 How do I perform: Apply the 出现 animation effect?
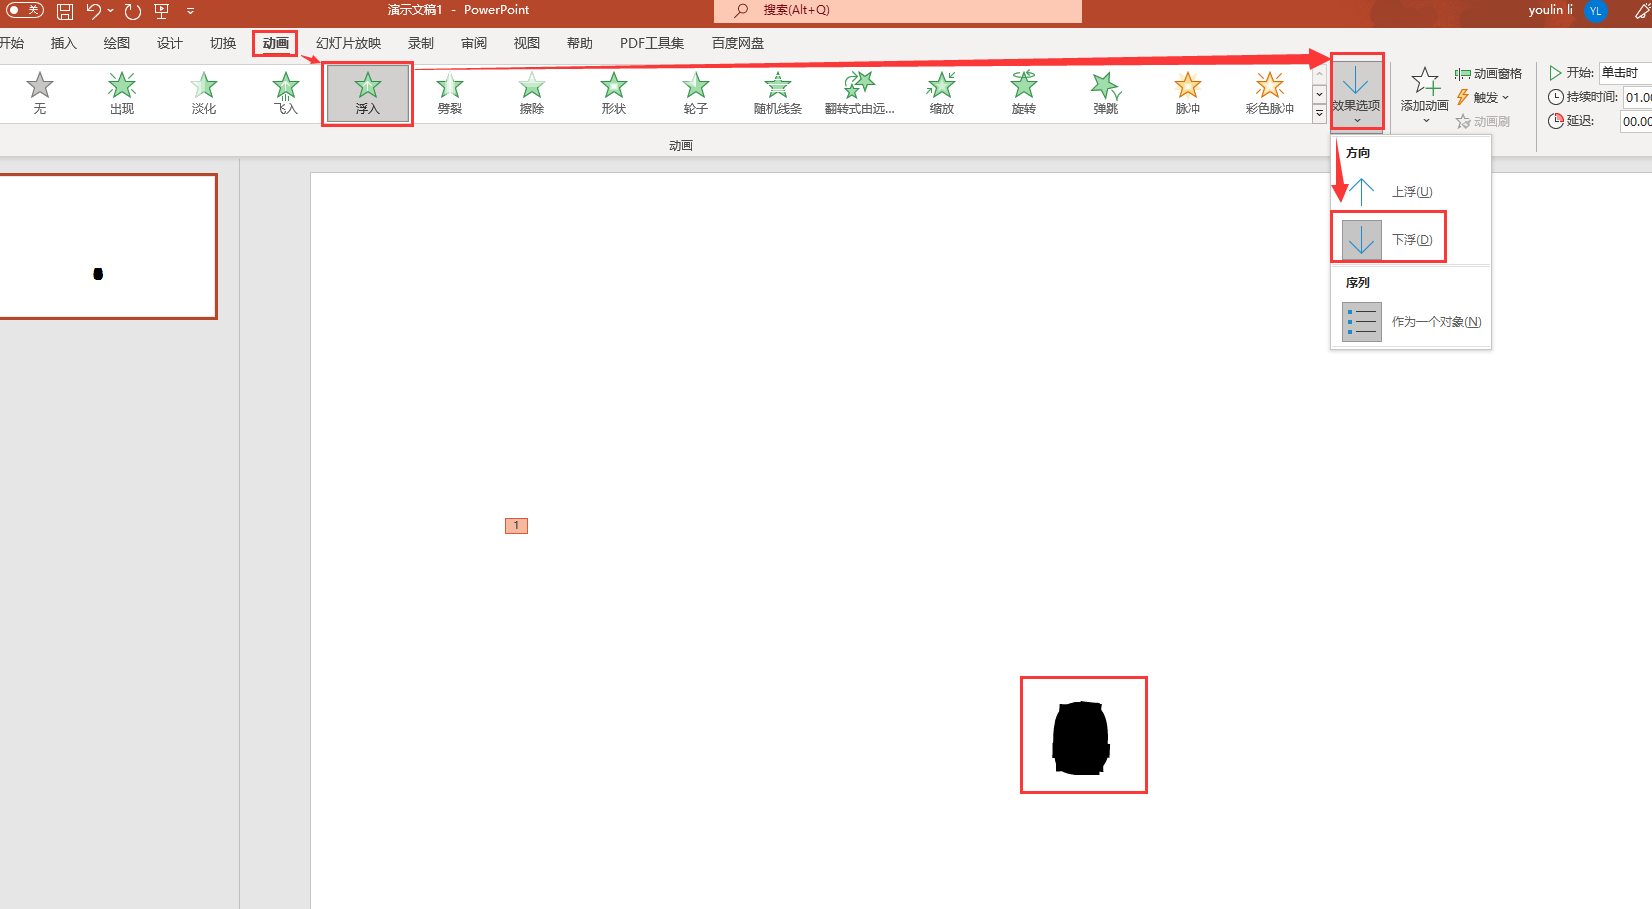coord(122,93)
